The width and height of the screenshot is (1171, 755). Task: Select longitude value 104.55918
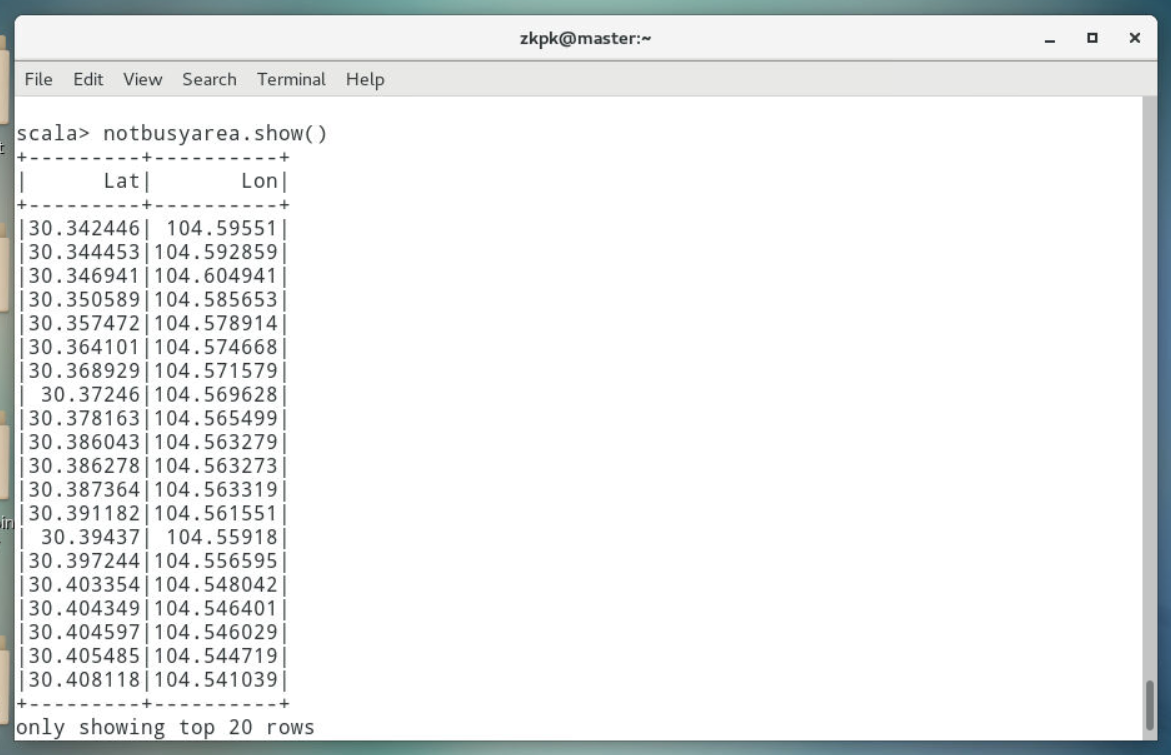coord(222,538)
